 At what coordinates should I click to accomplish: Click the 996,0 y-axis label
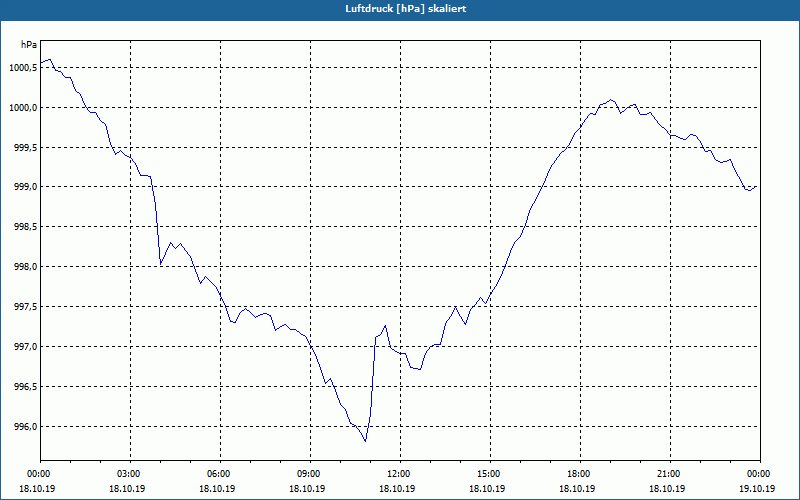click(x=25, y=427)
